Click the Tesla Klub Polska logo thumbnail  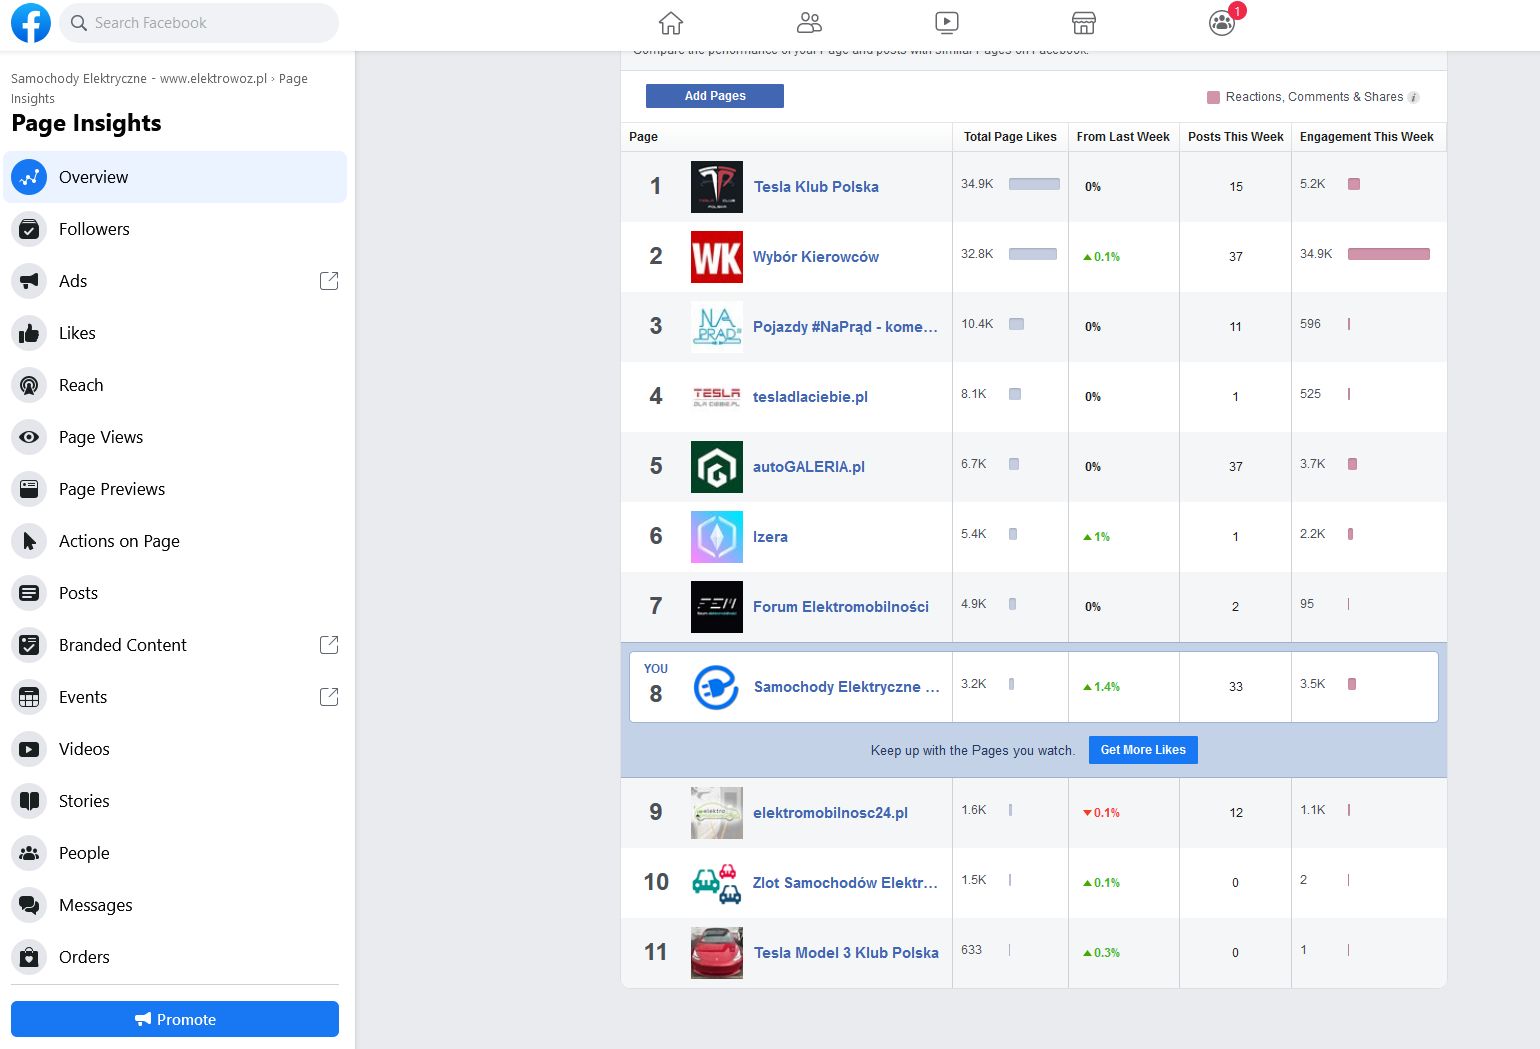coord(717,187)
